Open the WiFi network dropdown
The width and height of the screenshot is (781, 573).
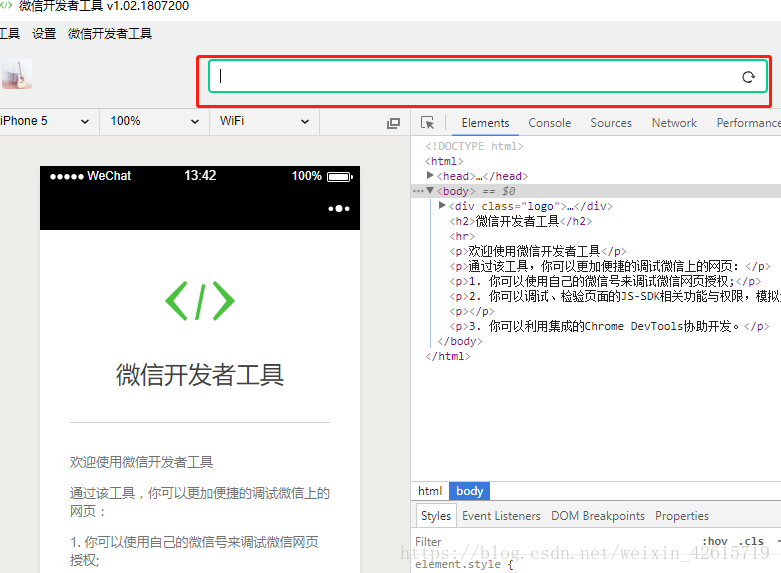point(264,121)
